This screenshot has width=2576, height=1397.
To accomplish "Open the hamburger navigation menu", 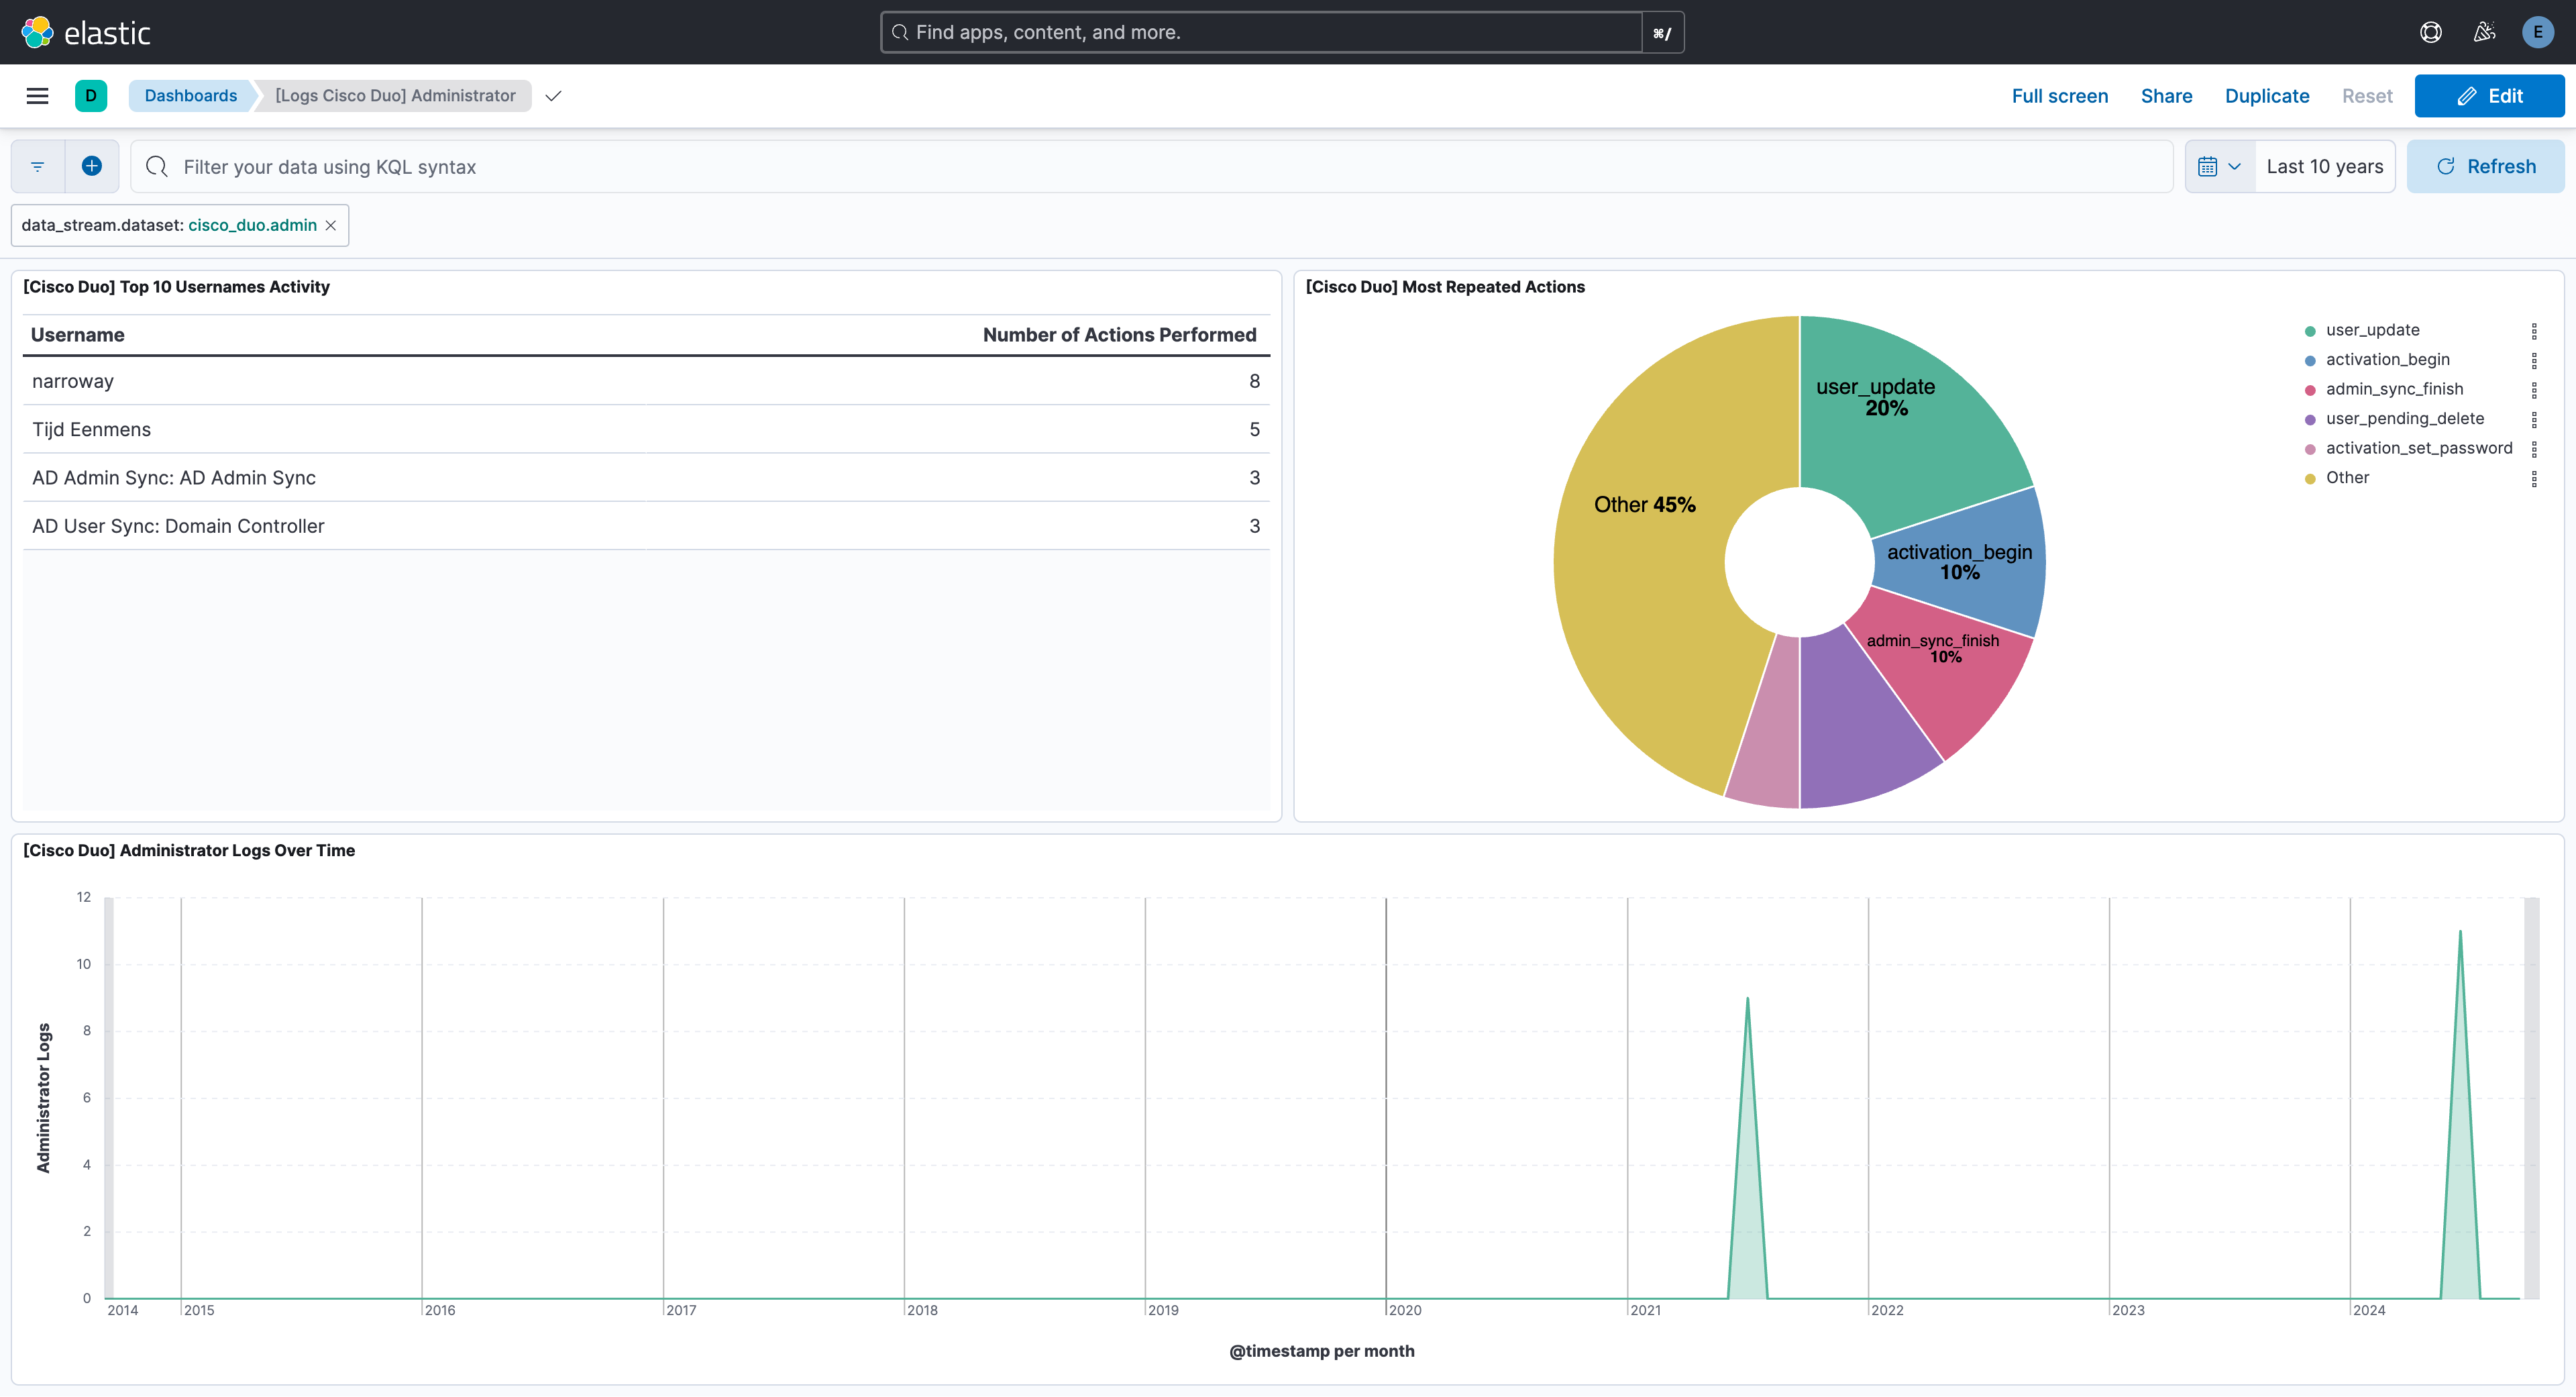I will tap(37, 95).
